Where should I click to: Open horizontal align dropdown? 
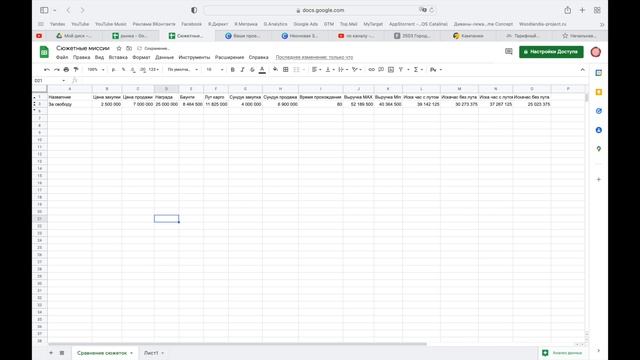(317, 70)
